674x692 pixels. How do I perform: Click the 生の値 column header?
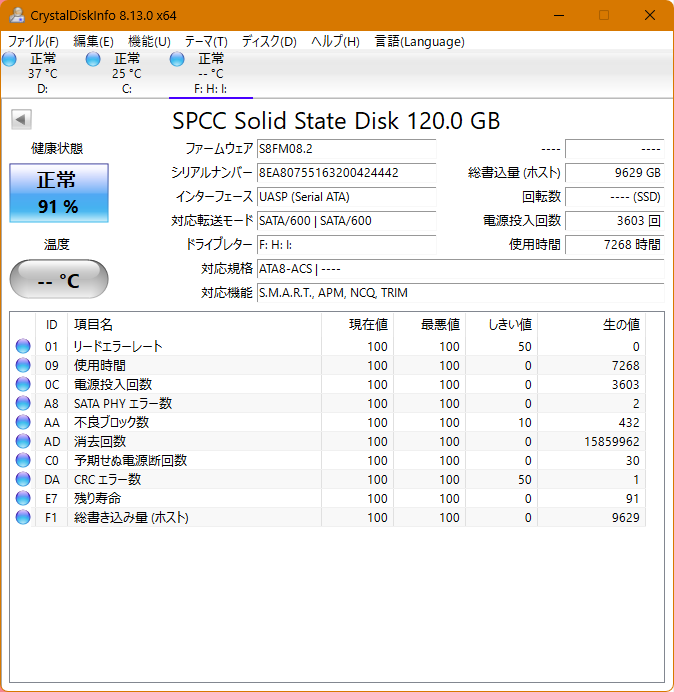pos(591,325)
